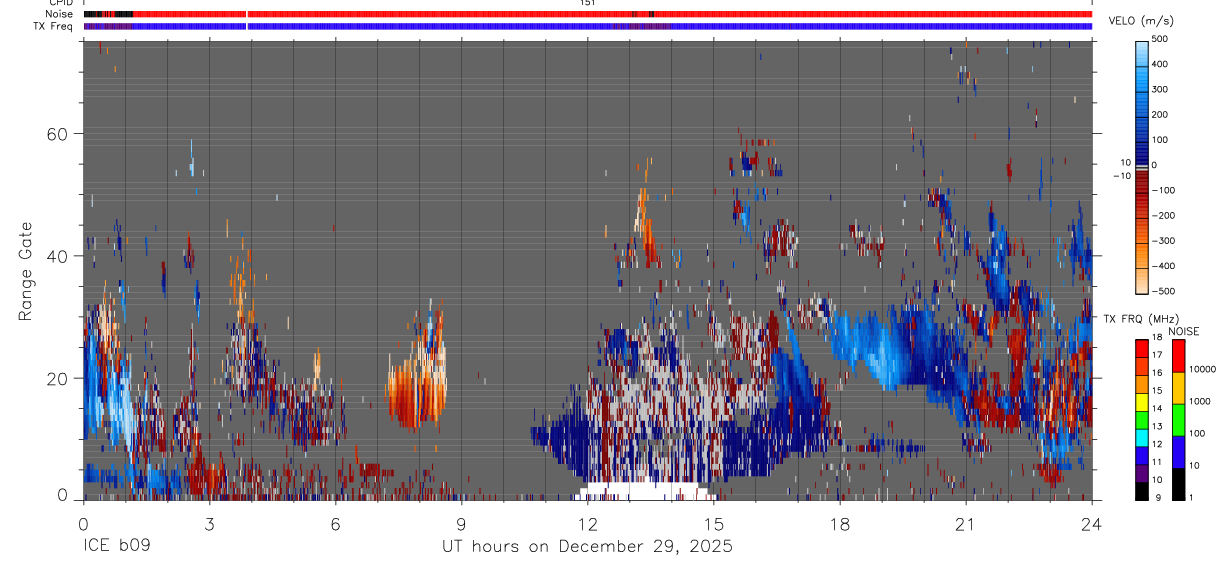Image resolution: width=1228 pixels, height=567 pixels.
Task: Click the NOISE legend title
Action: (1183, 331)
